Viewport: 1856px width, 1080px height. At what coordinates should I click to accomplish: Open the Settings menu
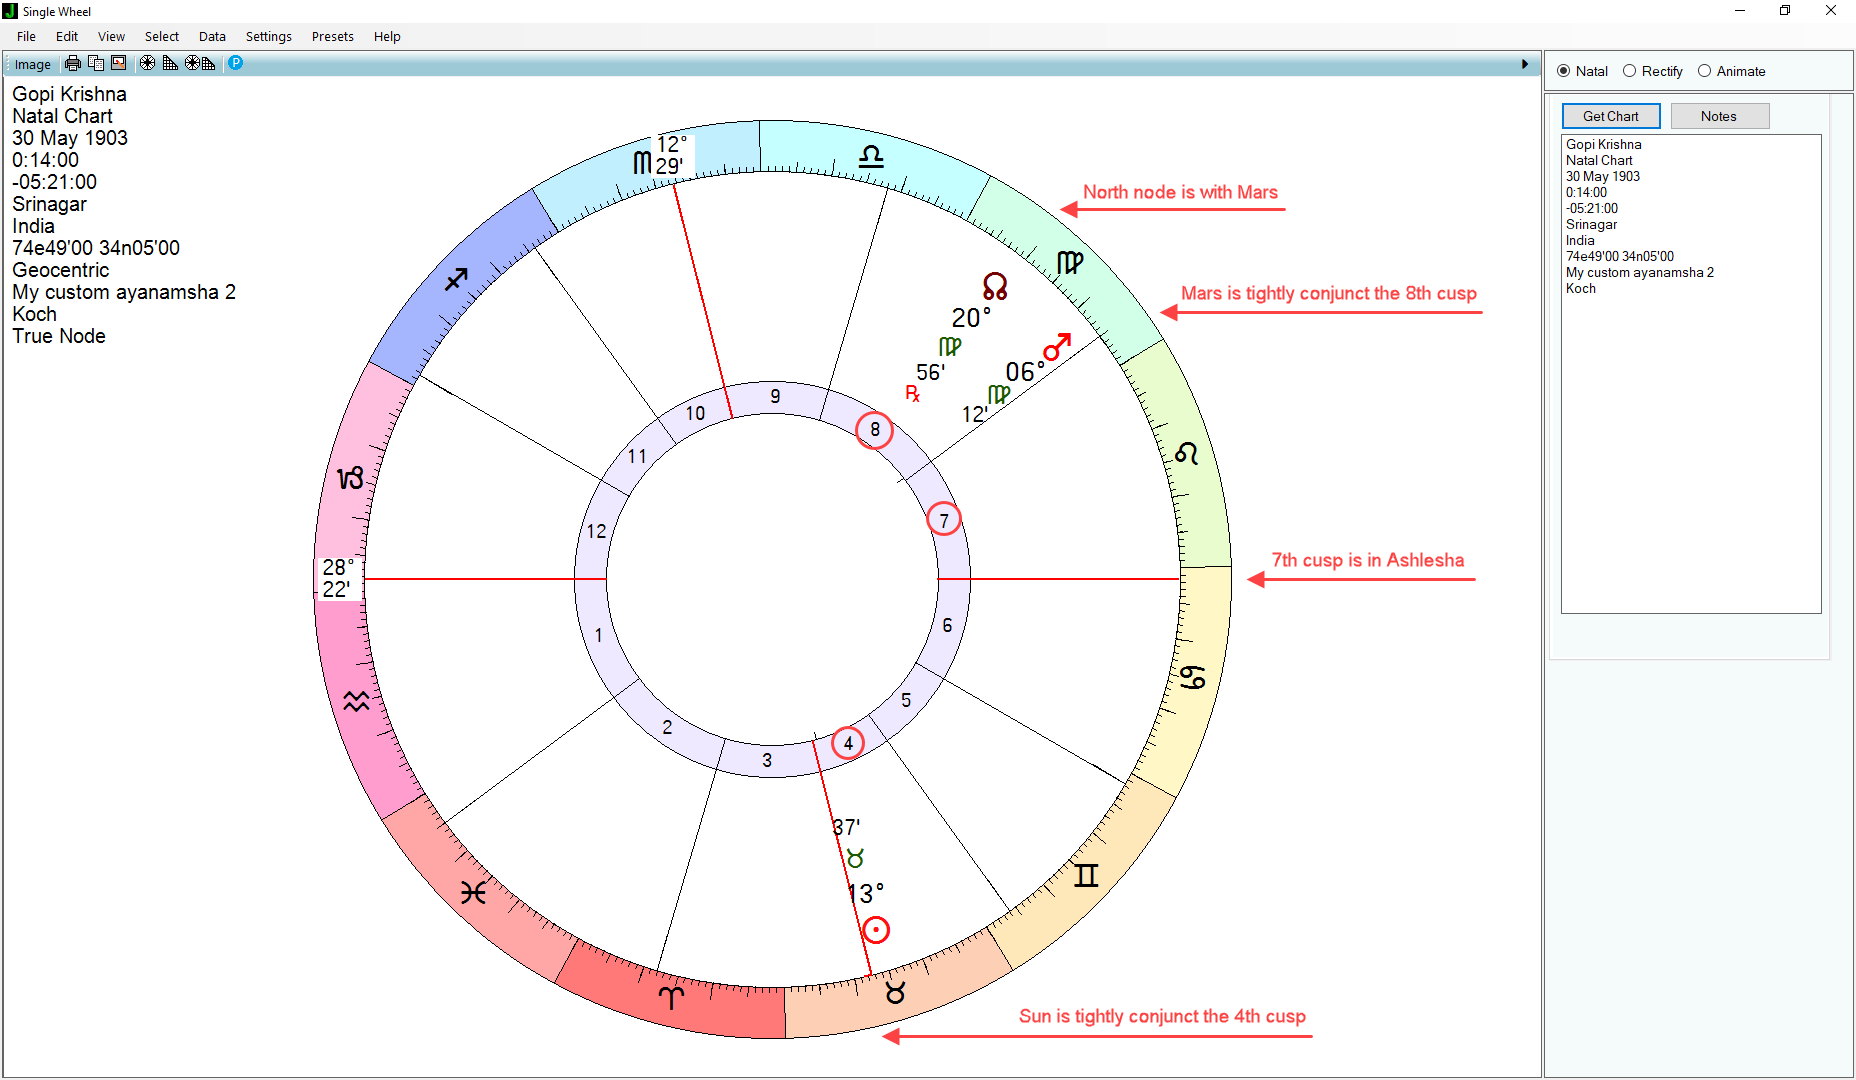point(268,37)
